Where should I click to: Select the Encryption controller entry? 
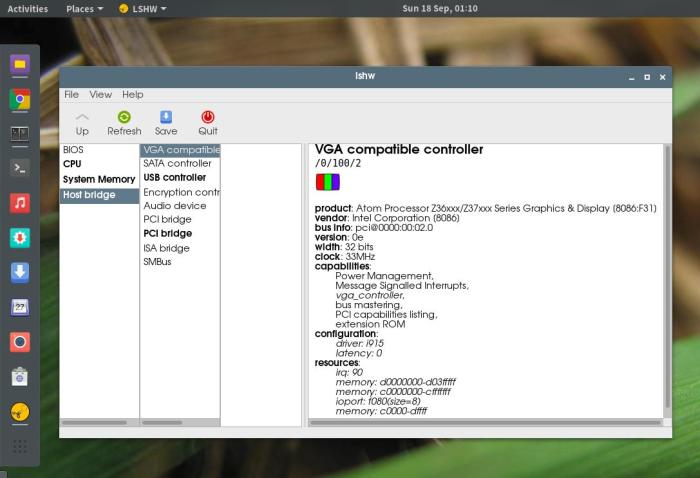point(181,192)
